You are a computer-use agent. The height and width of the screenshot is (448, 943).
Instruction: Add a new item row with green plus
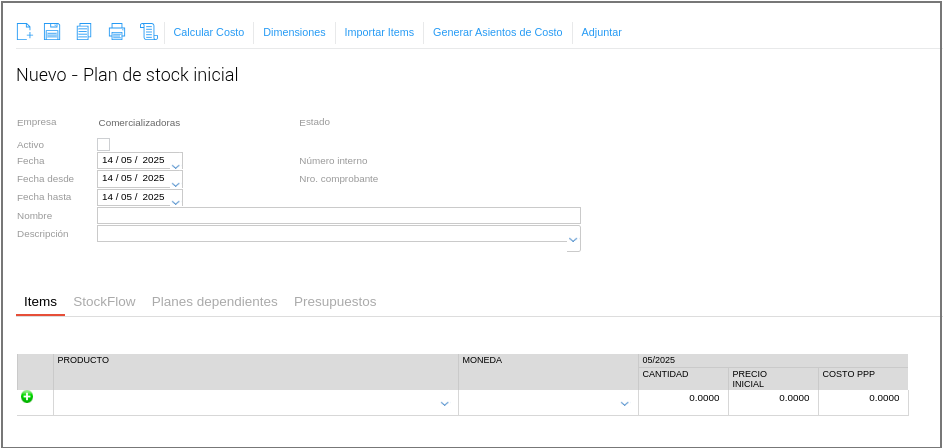(27, 397)
